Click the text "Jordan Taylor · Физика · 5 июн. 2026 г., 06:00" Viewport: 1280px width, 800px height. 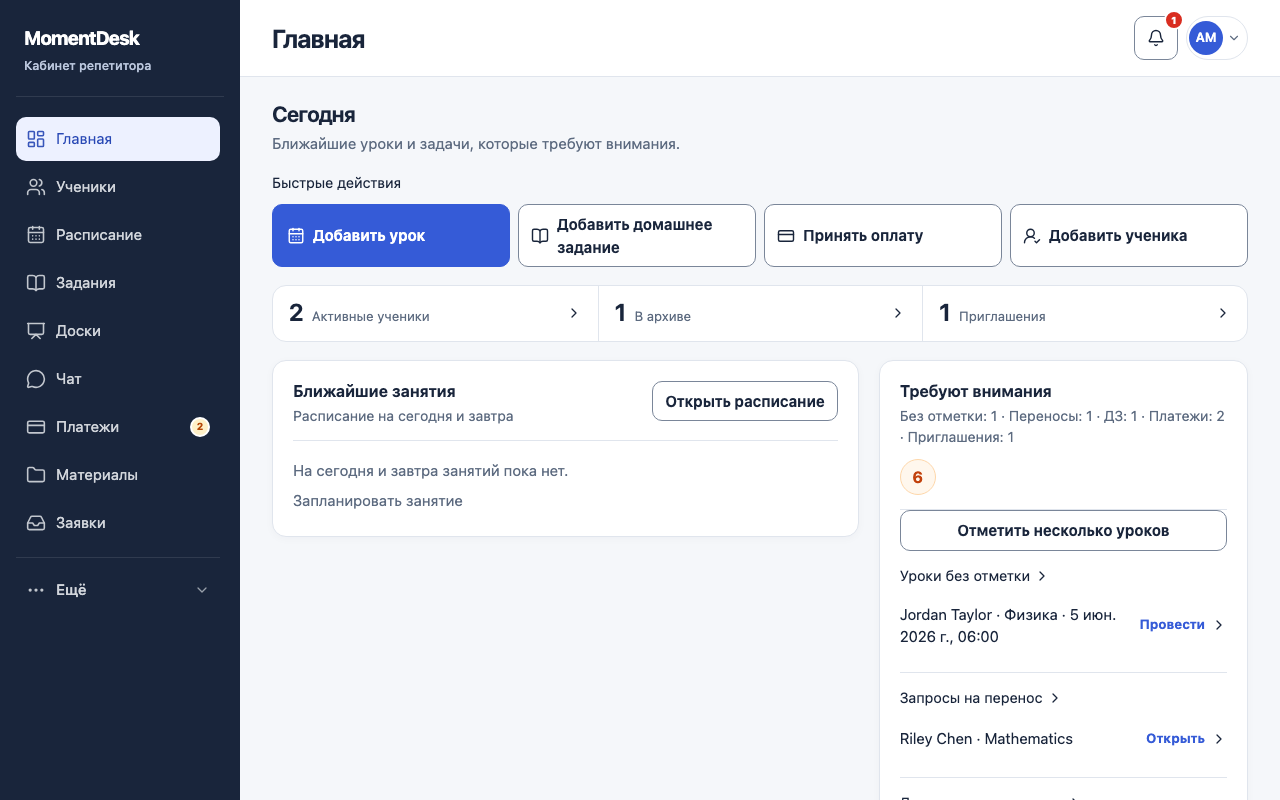pos(1008,626)
